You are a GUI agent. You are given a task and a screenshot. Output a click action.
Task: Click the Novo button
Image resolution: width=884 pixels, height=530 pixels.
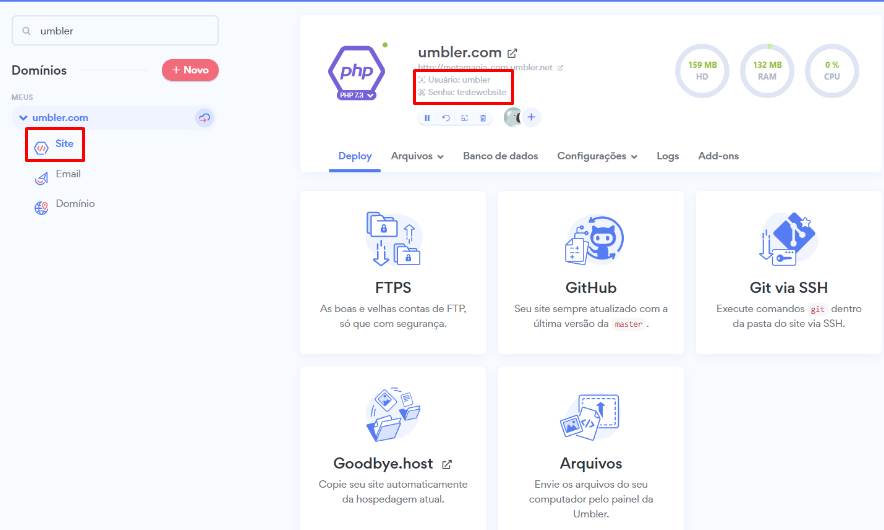(190, 70)
